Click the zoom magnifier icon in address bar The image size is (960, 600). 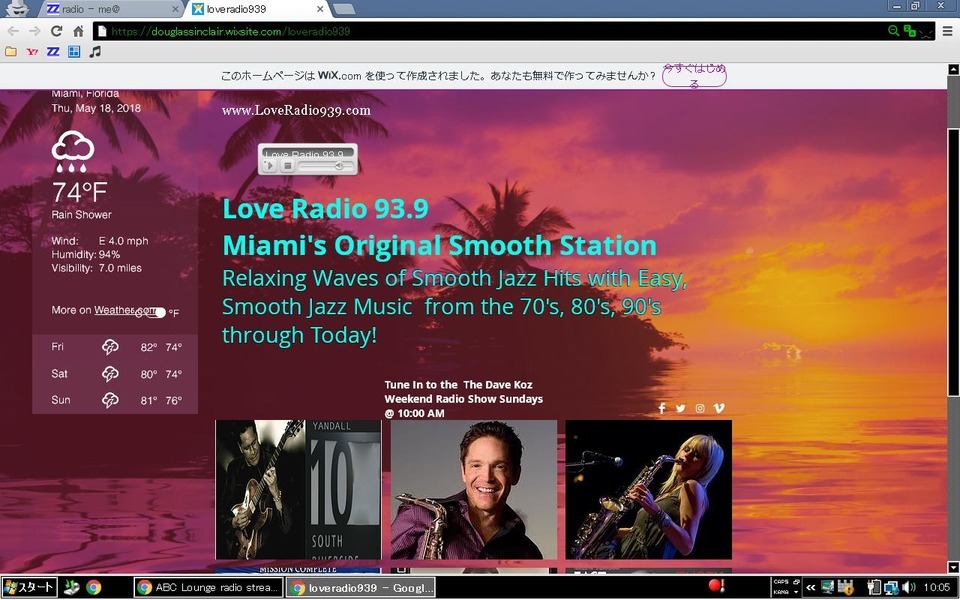pyautogui.click(x=893, y=31)
